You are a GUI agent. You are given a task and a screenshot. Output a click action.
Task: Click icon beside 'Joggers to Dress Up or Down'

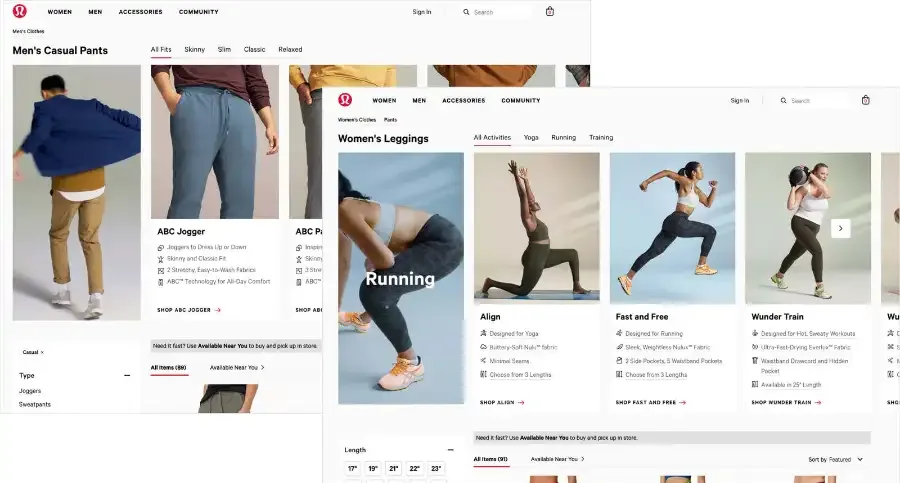tap(161, 248)
